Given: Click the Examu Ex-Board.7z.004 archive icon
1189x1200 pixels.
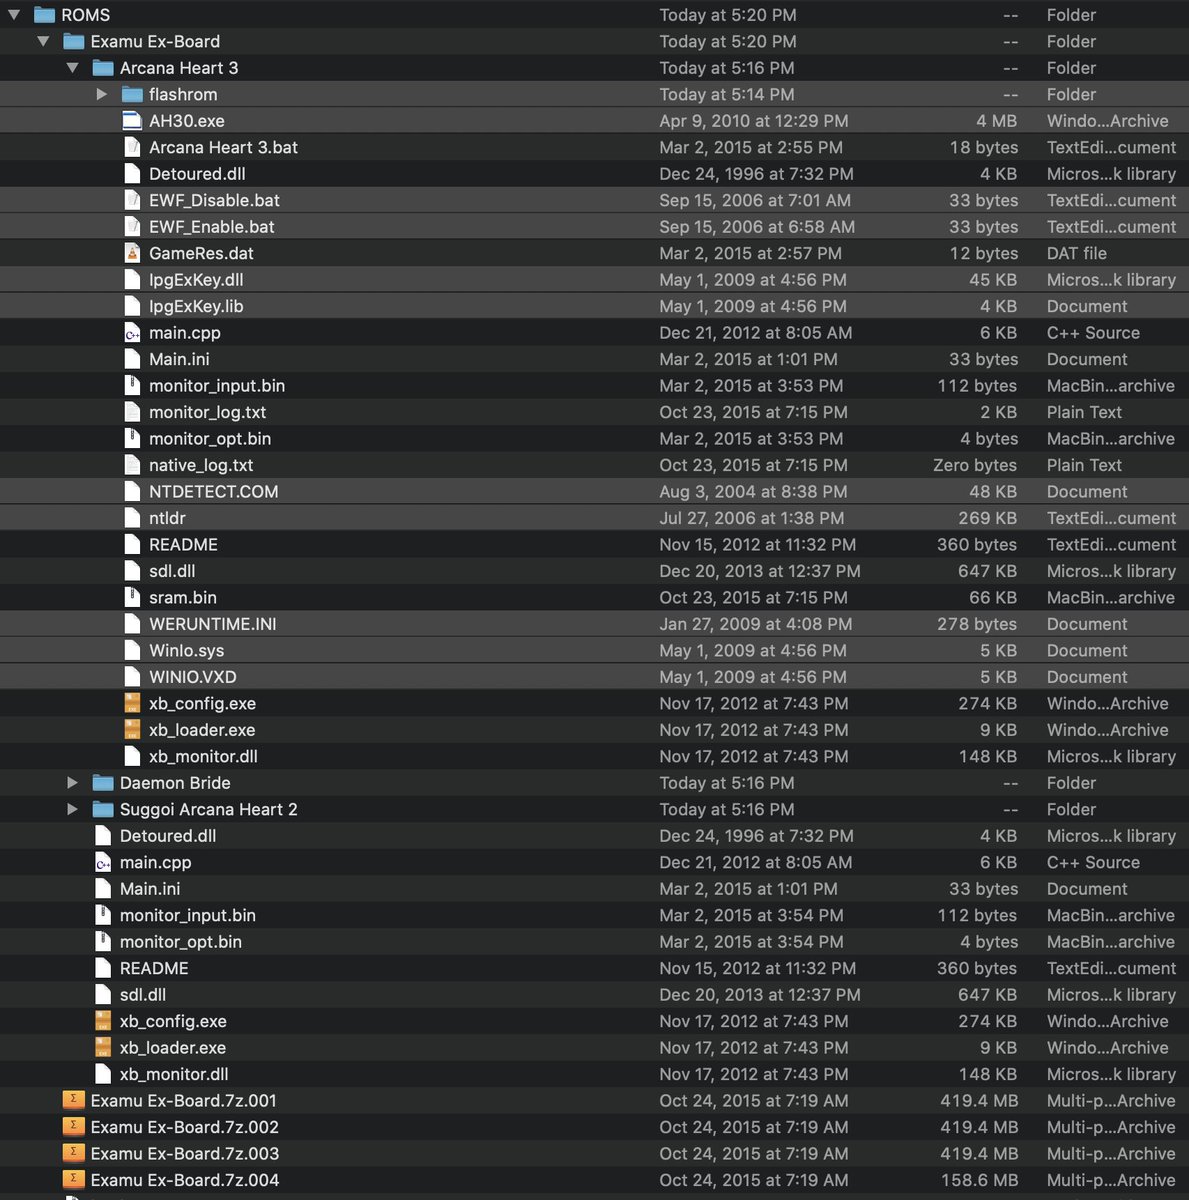Looking at the screenshot, I should [73, 1180].
